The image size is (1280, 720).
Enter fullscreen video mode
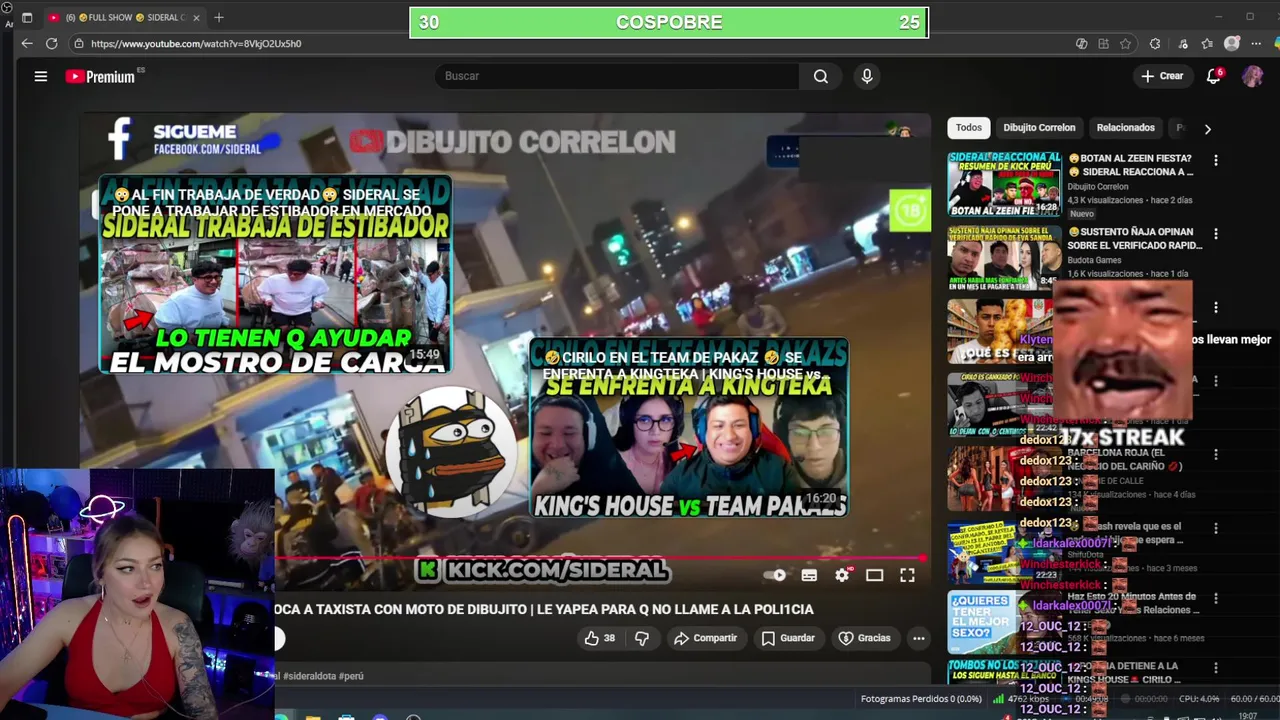pos(907,575)
